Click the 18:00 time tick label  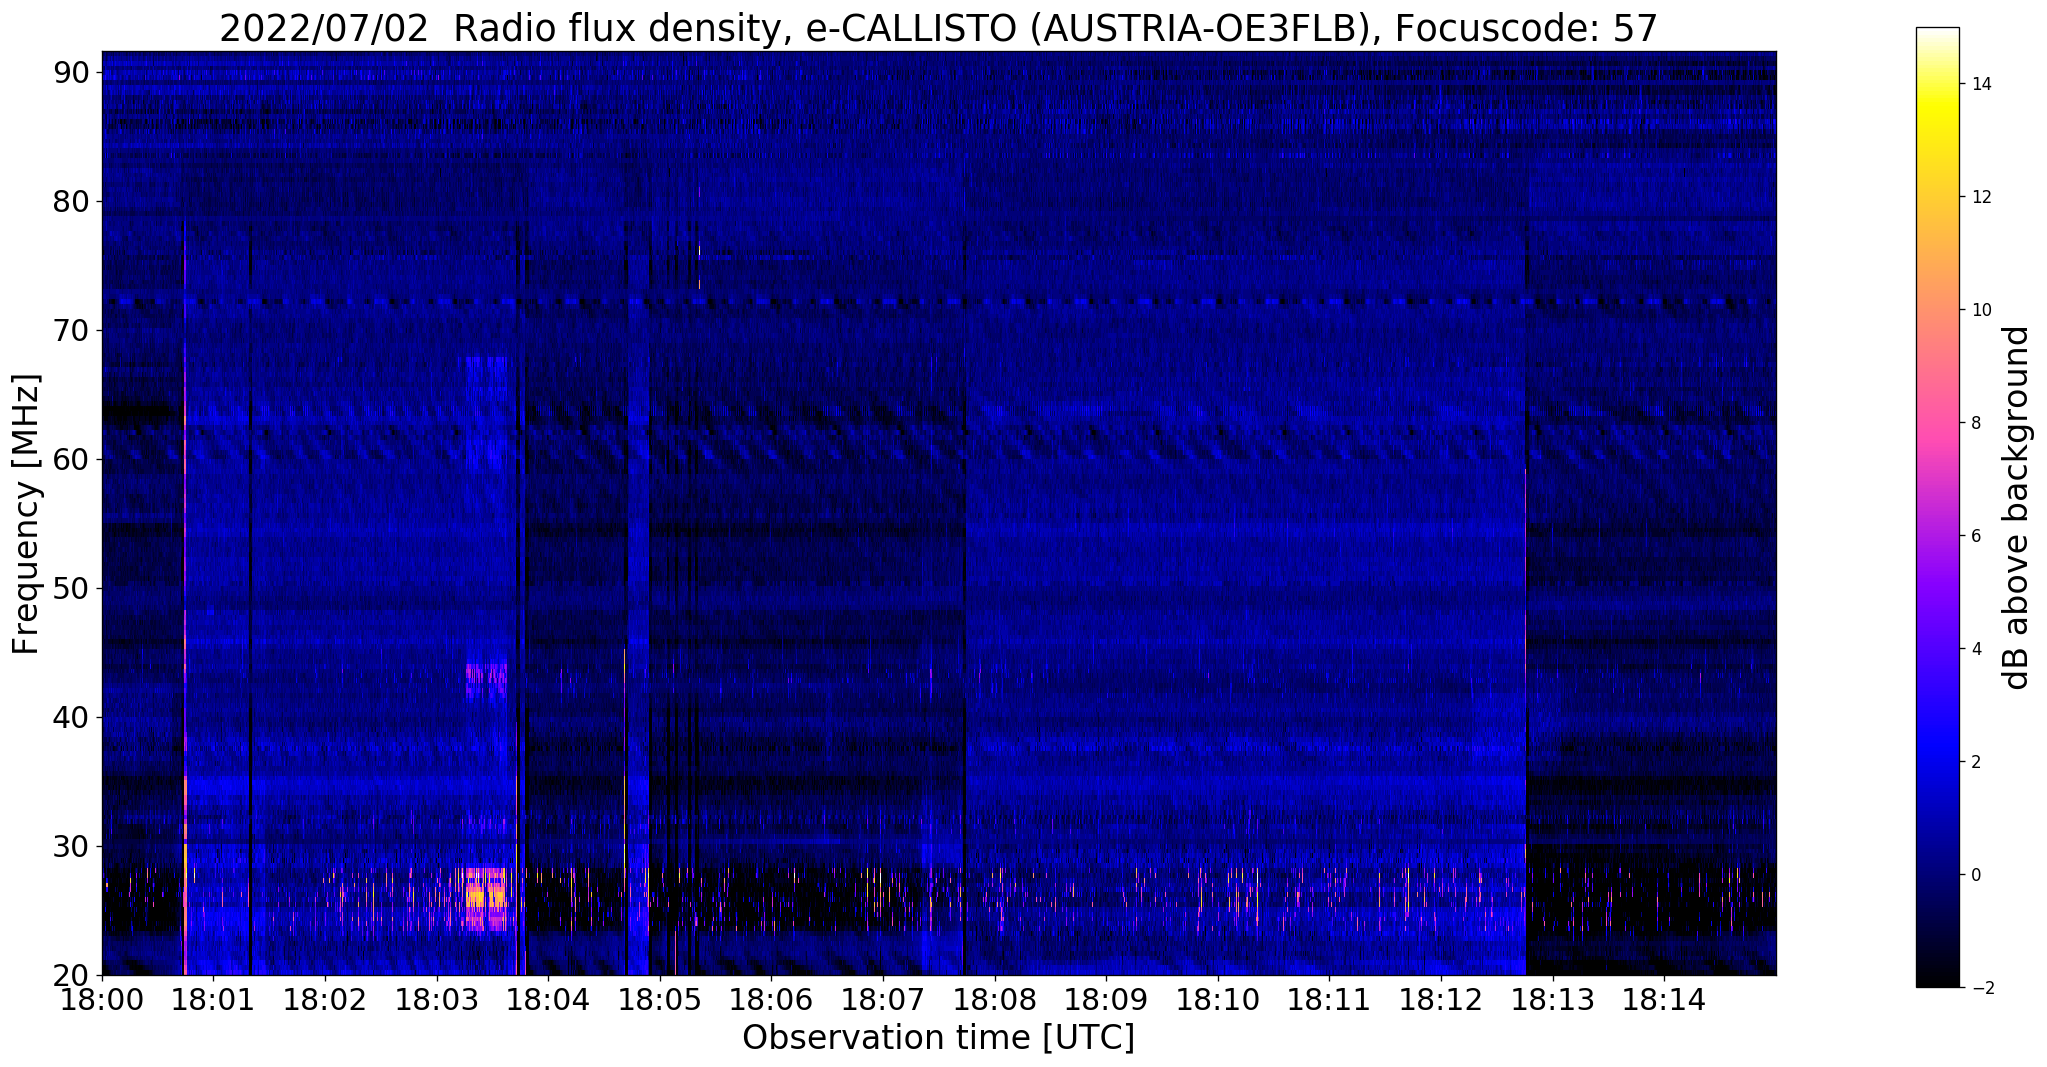[102, 1000]
